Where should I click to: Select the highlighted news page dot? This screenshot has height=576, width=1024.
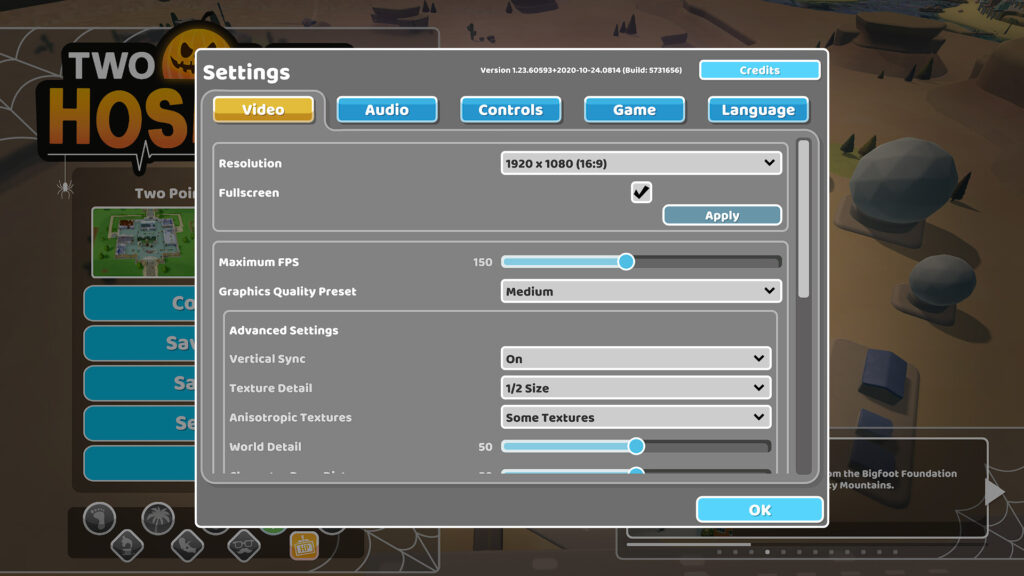[x=767, y=552]
